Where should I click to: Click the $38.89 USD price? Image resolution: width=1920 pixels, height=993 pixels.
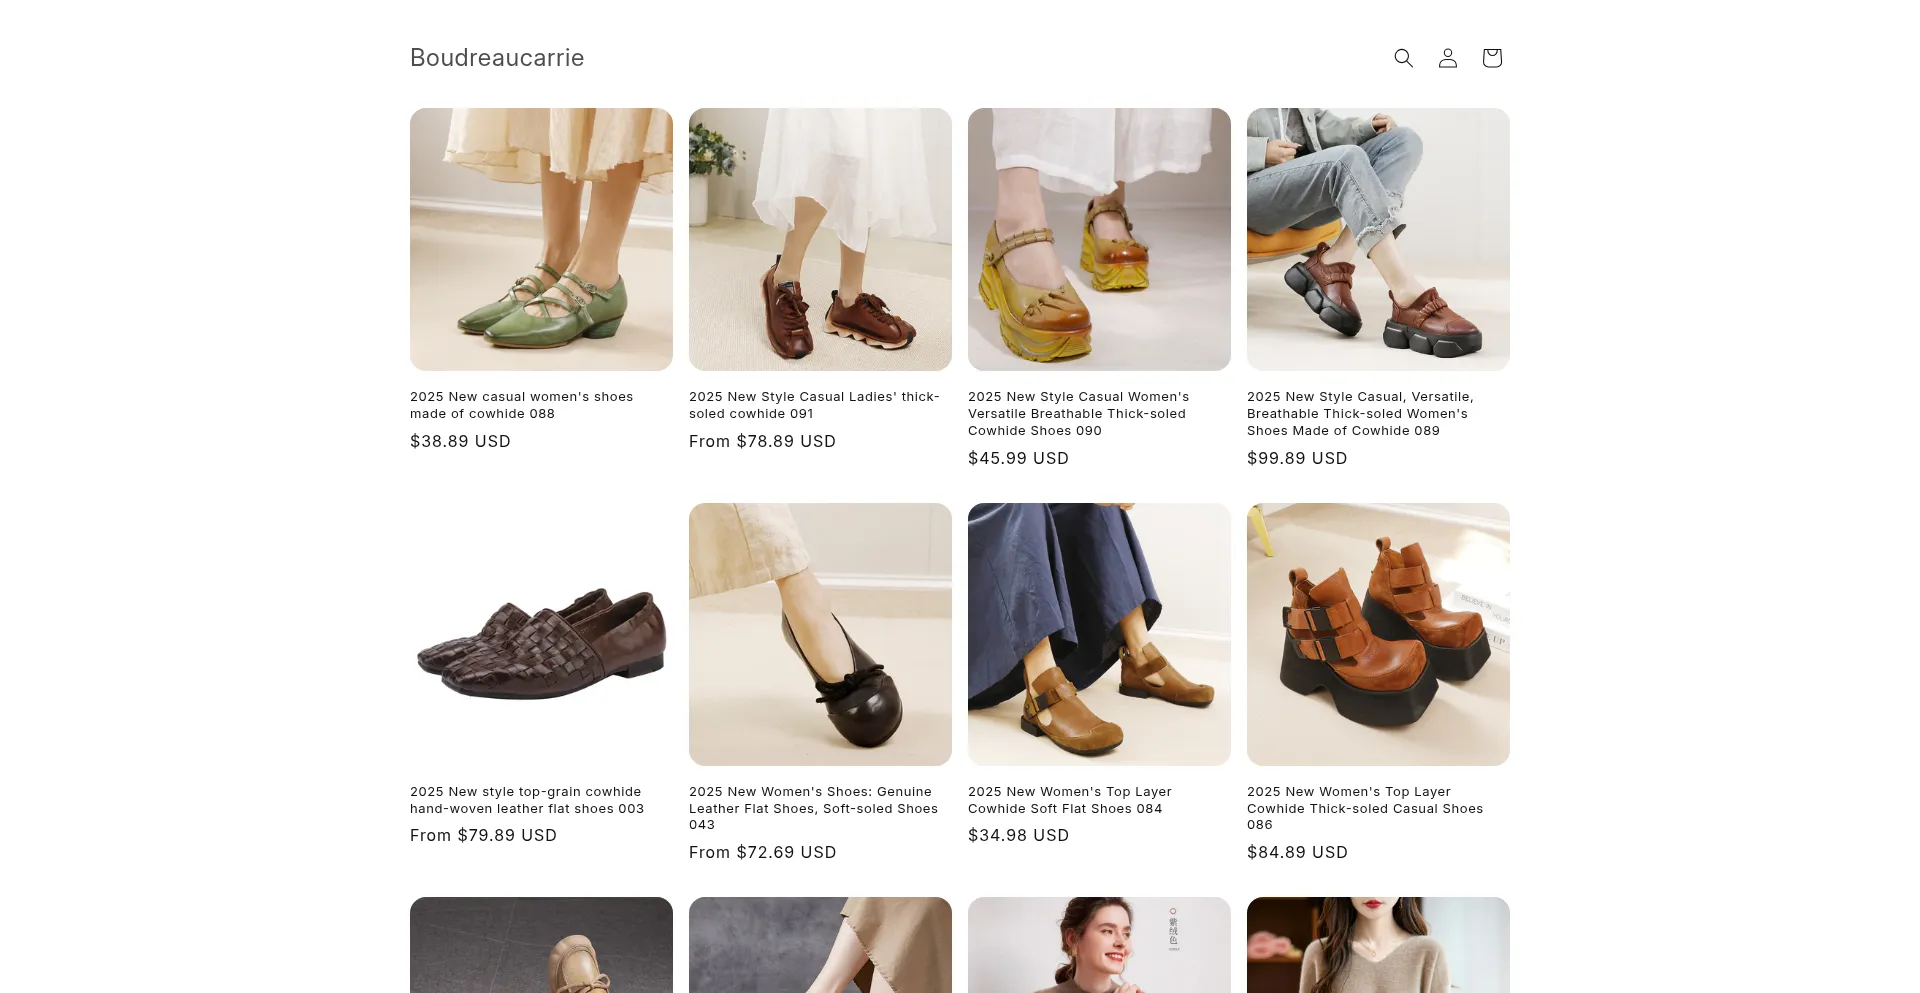pos(460,441)
